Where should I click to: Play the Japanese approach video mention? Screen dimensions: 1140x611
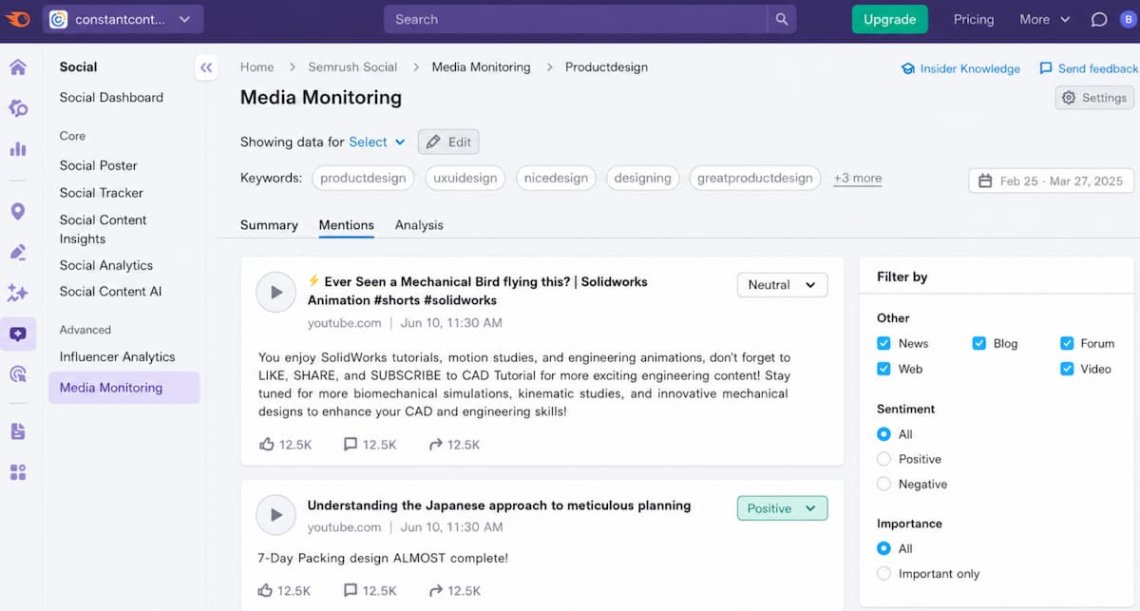click(x=276, y=515)
